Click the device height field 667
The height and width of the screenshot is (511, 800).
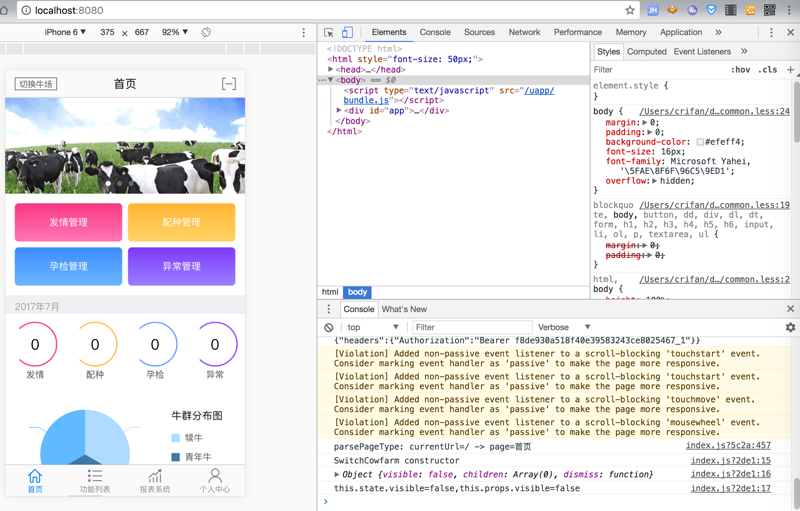(x=142, y=32)
